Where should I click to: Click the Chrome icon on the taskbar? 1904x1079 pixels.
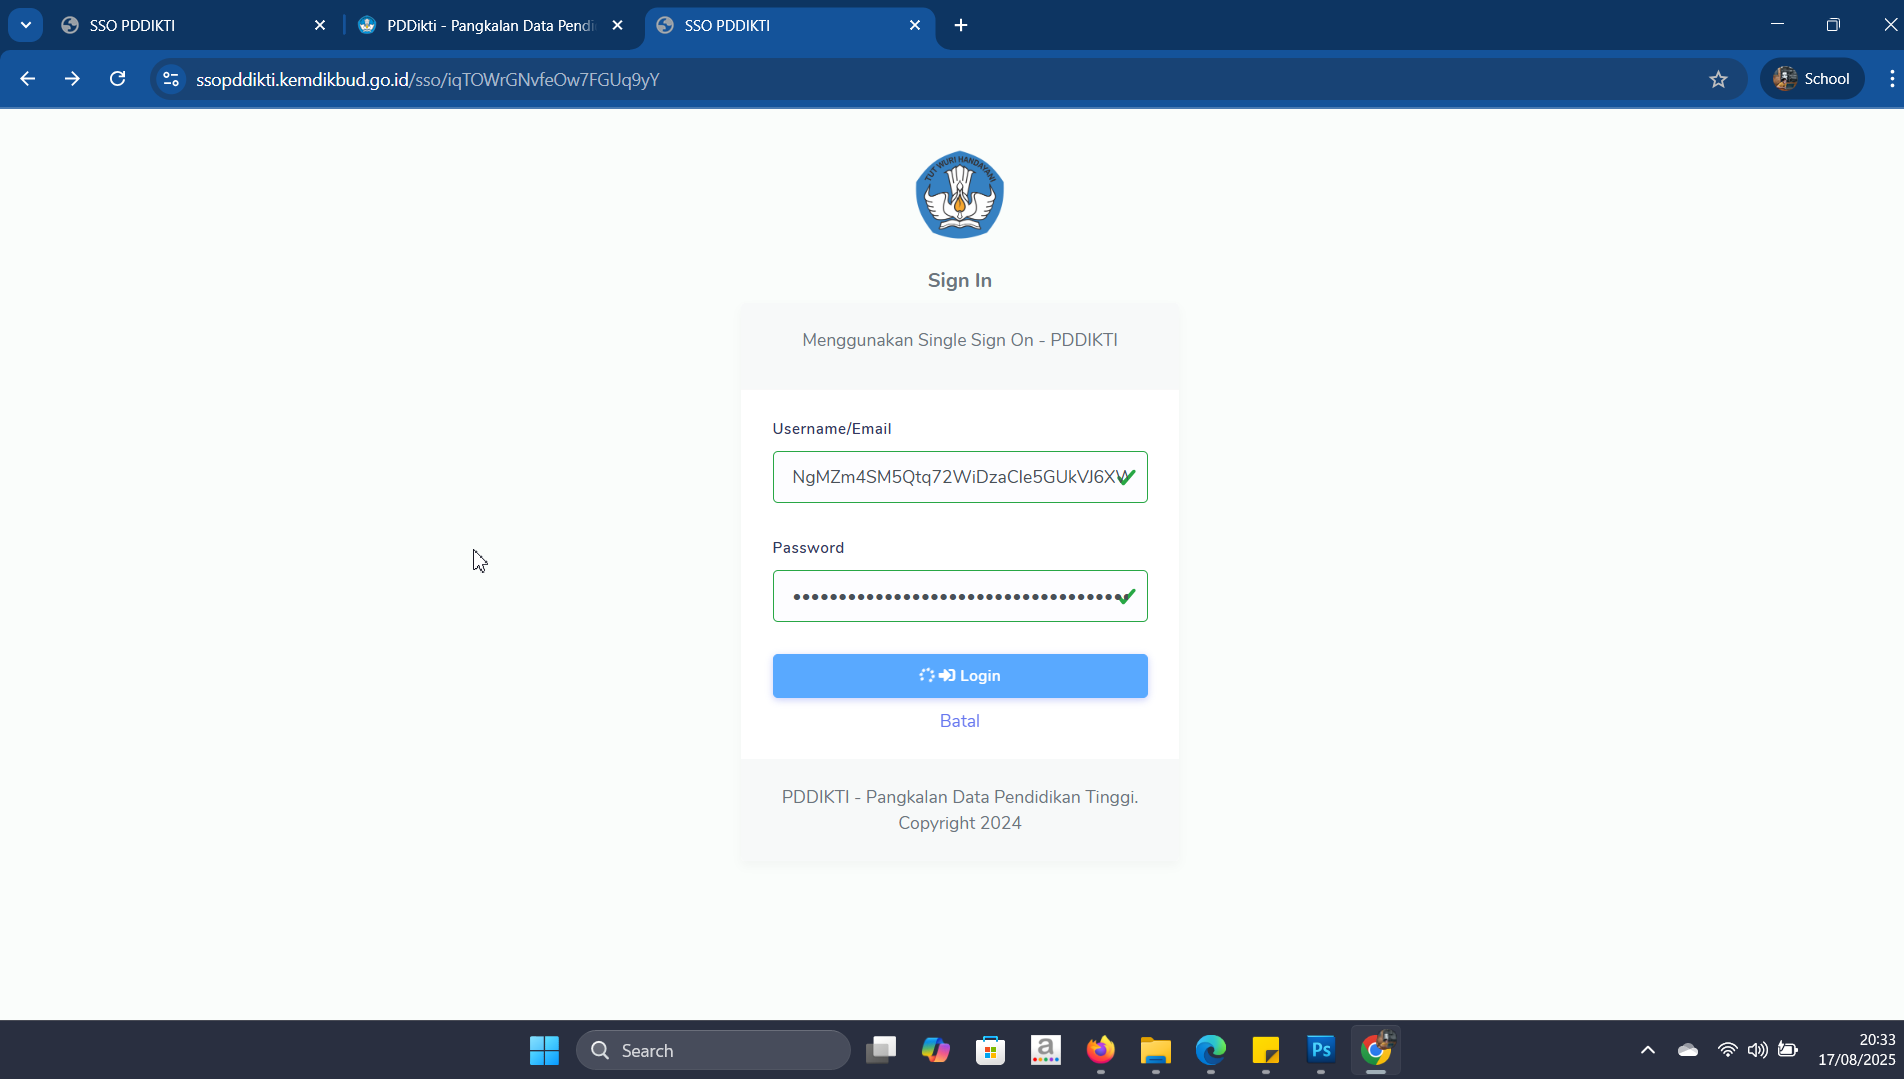pos(1376,1050)
